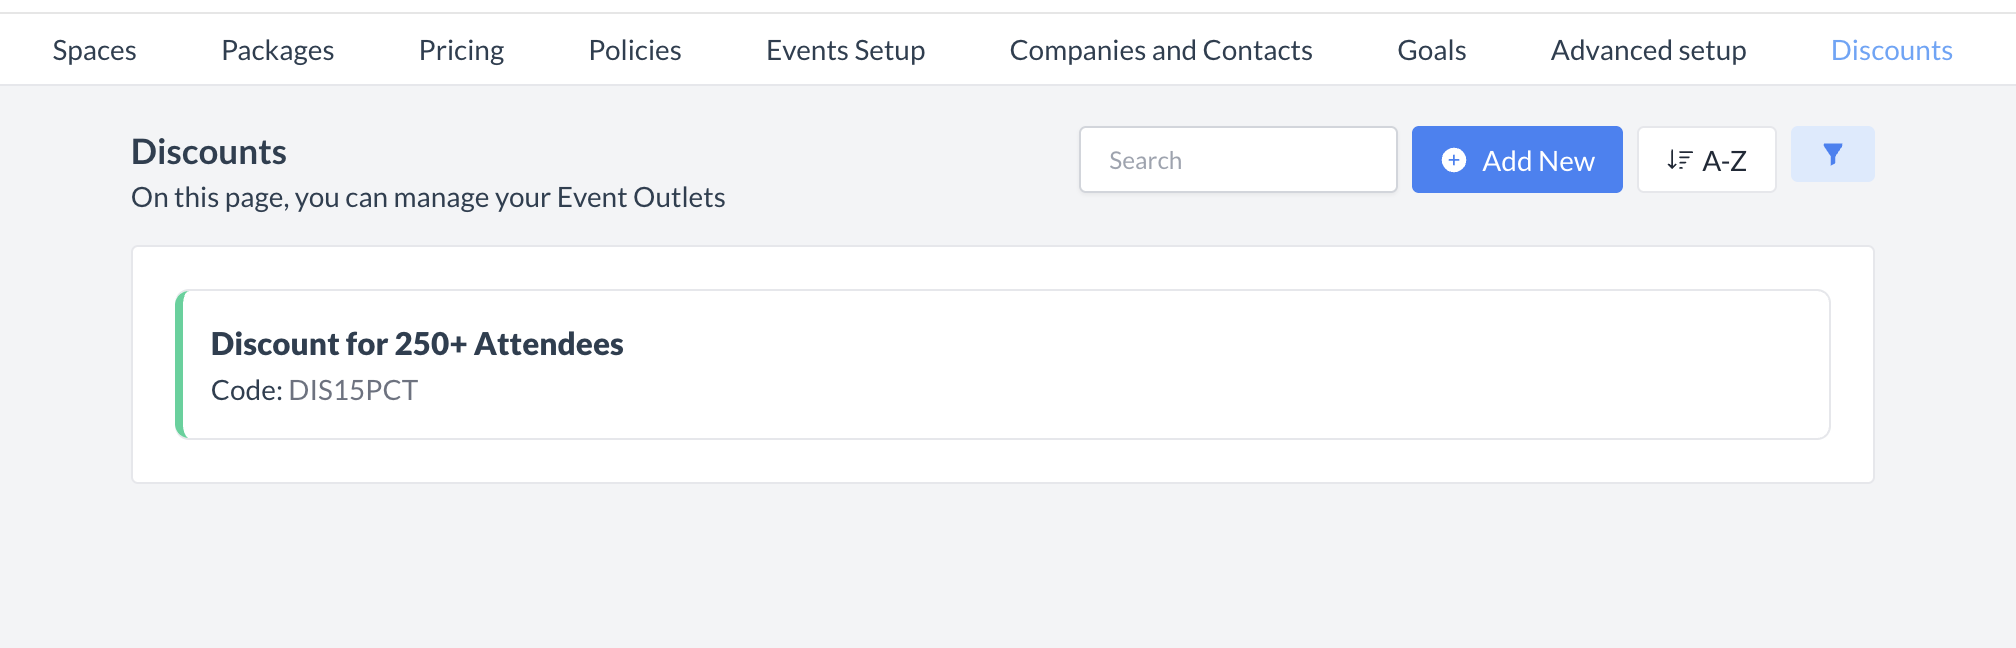Select the Policies tab
Screen dimensions: 2016x648
[x=634, y=50]
